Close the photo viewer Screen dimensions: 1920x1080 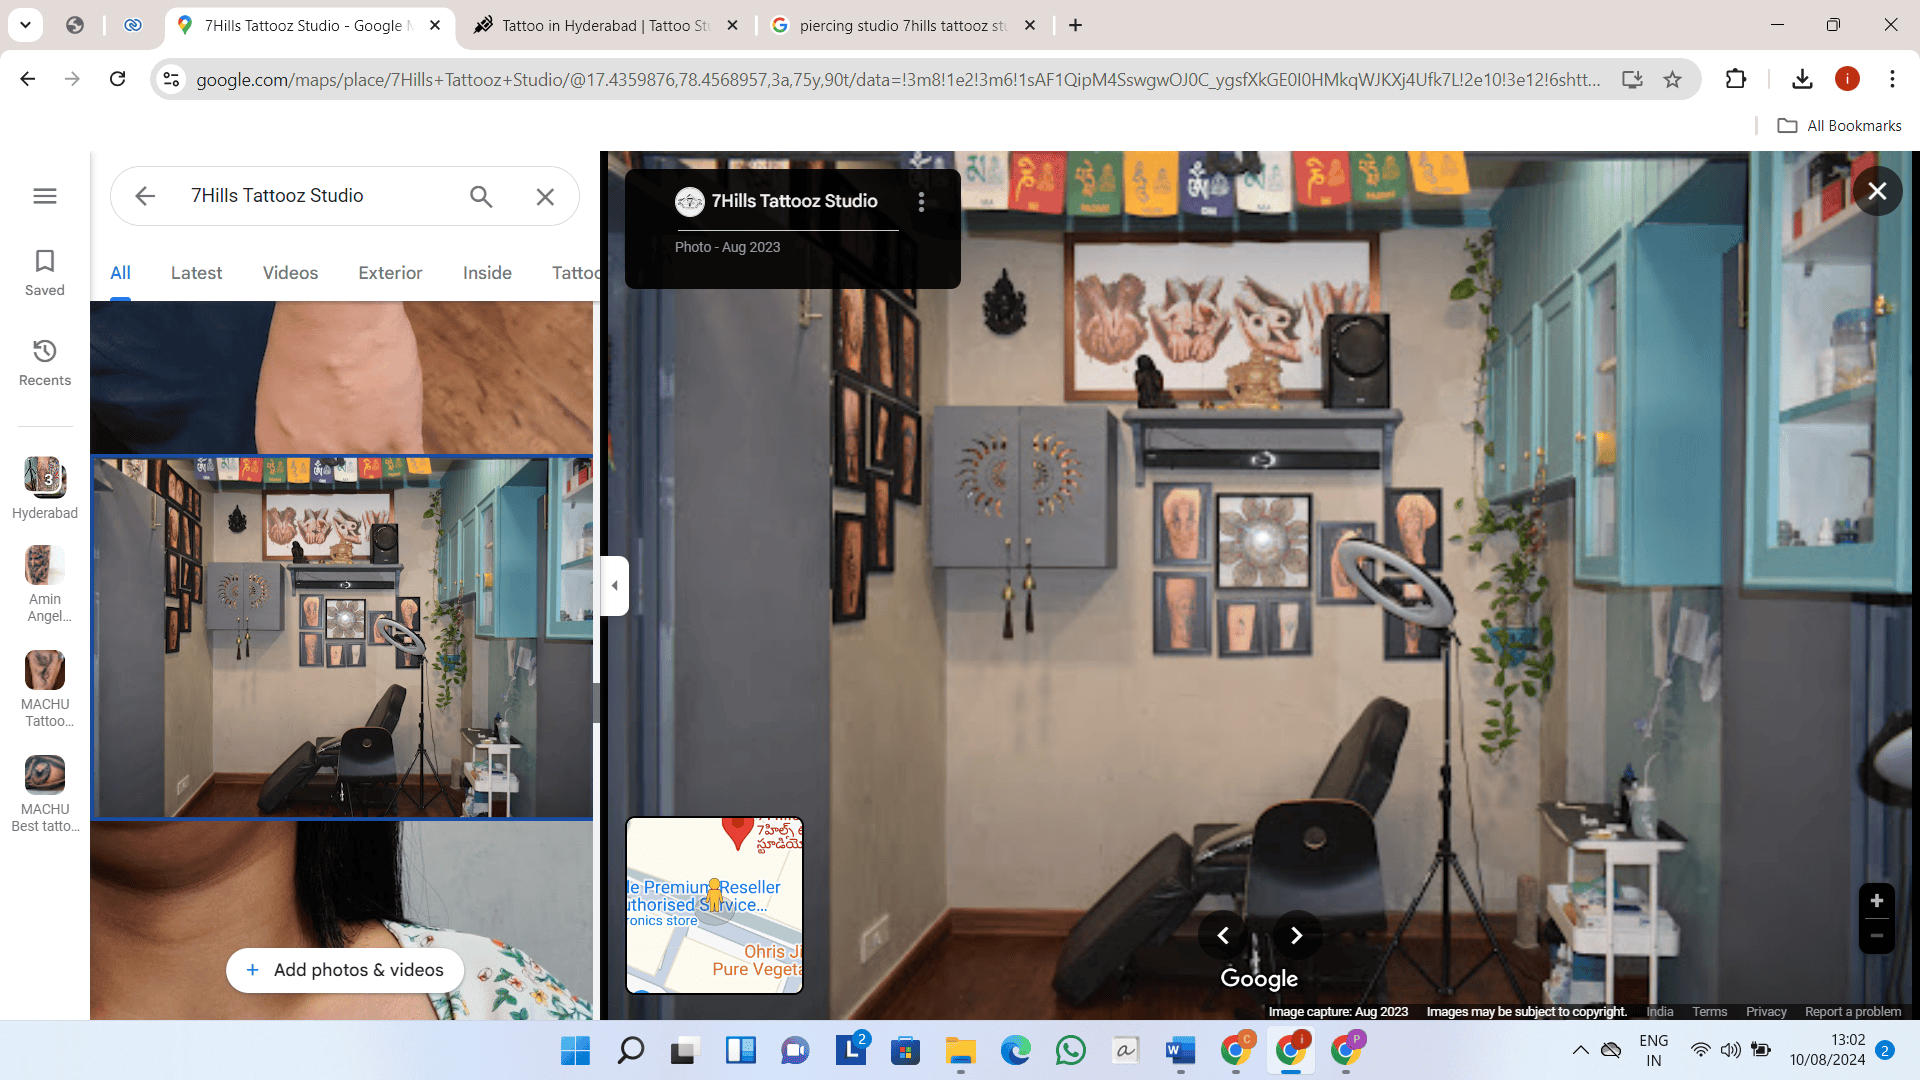click(x=1877, y=191)
